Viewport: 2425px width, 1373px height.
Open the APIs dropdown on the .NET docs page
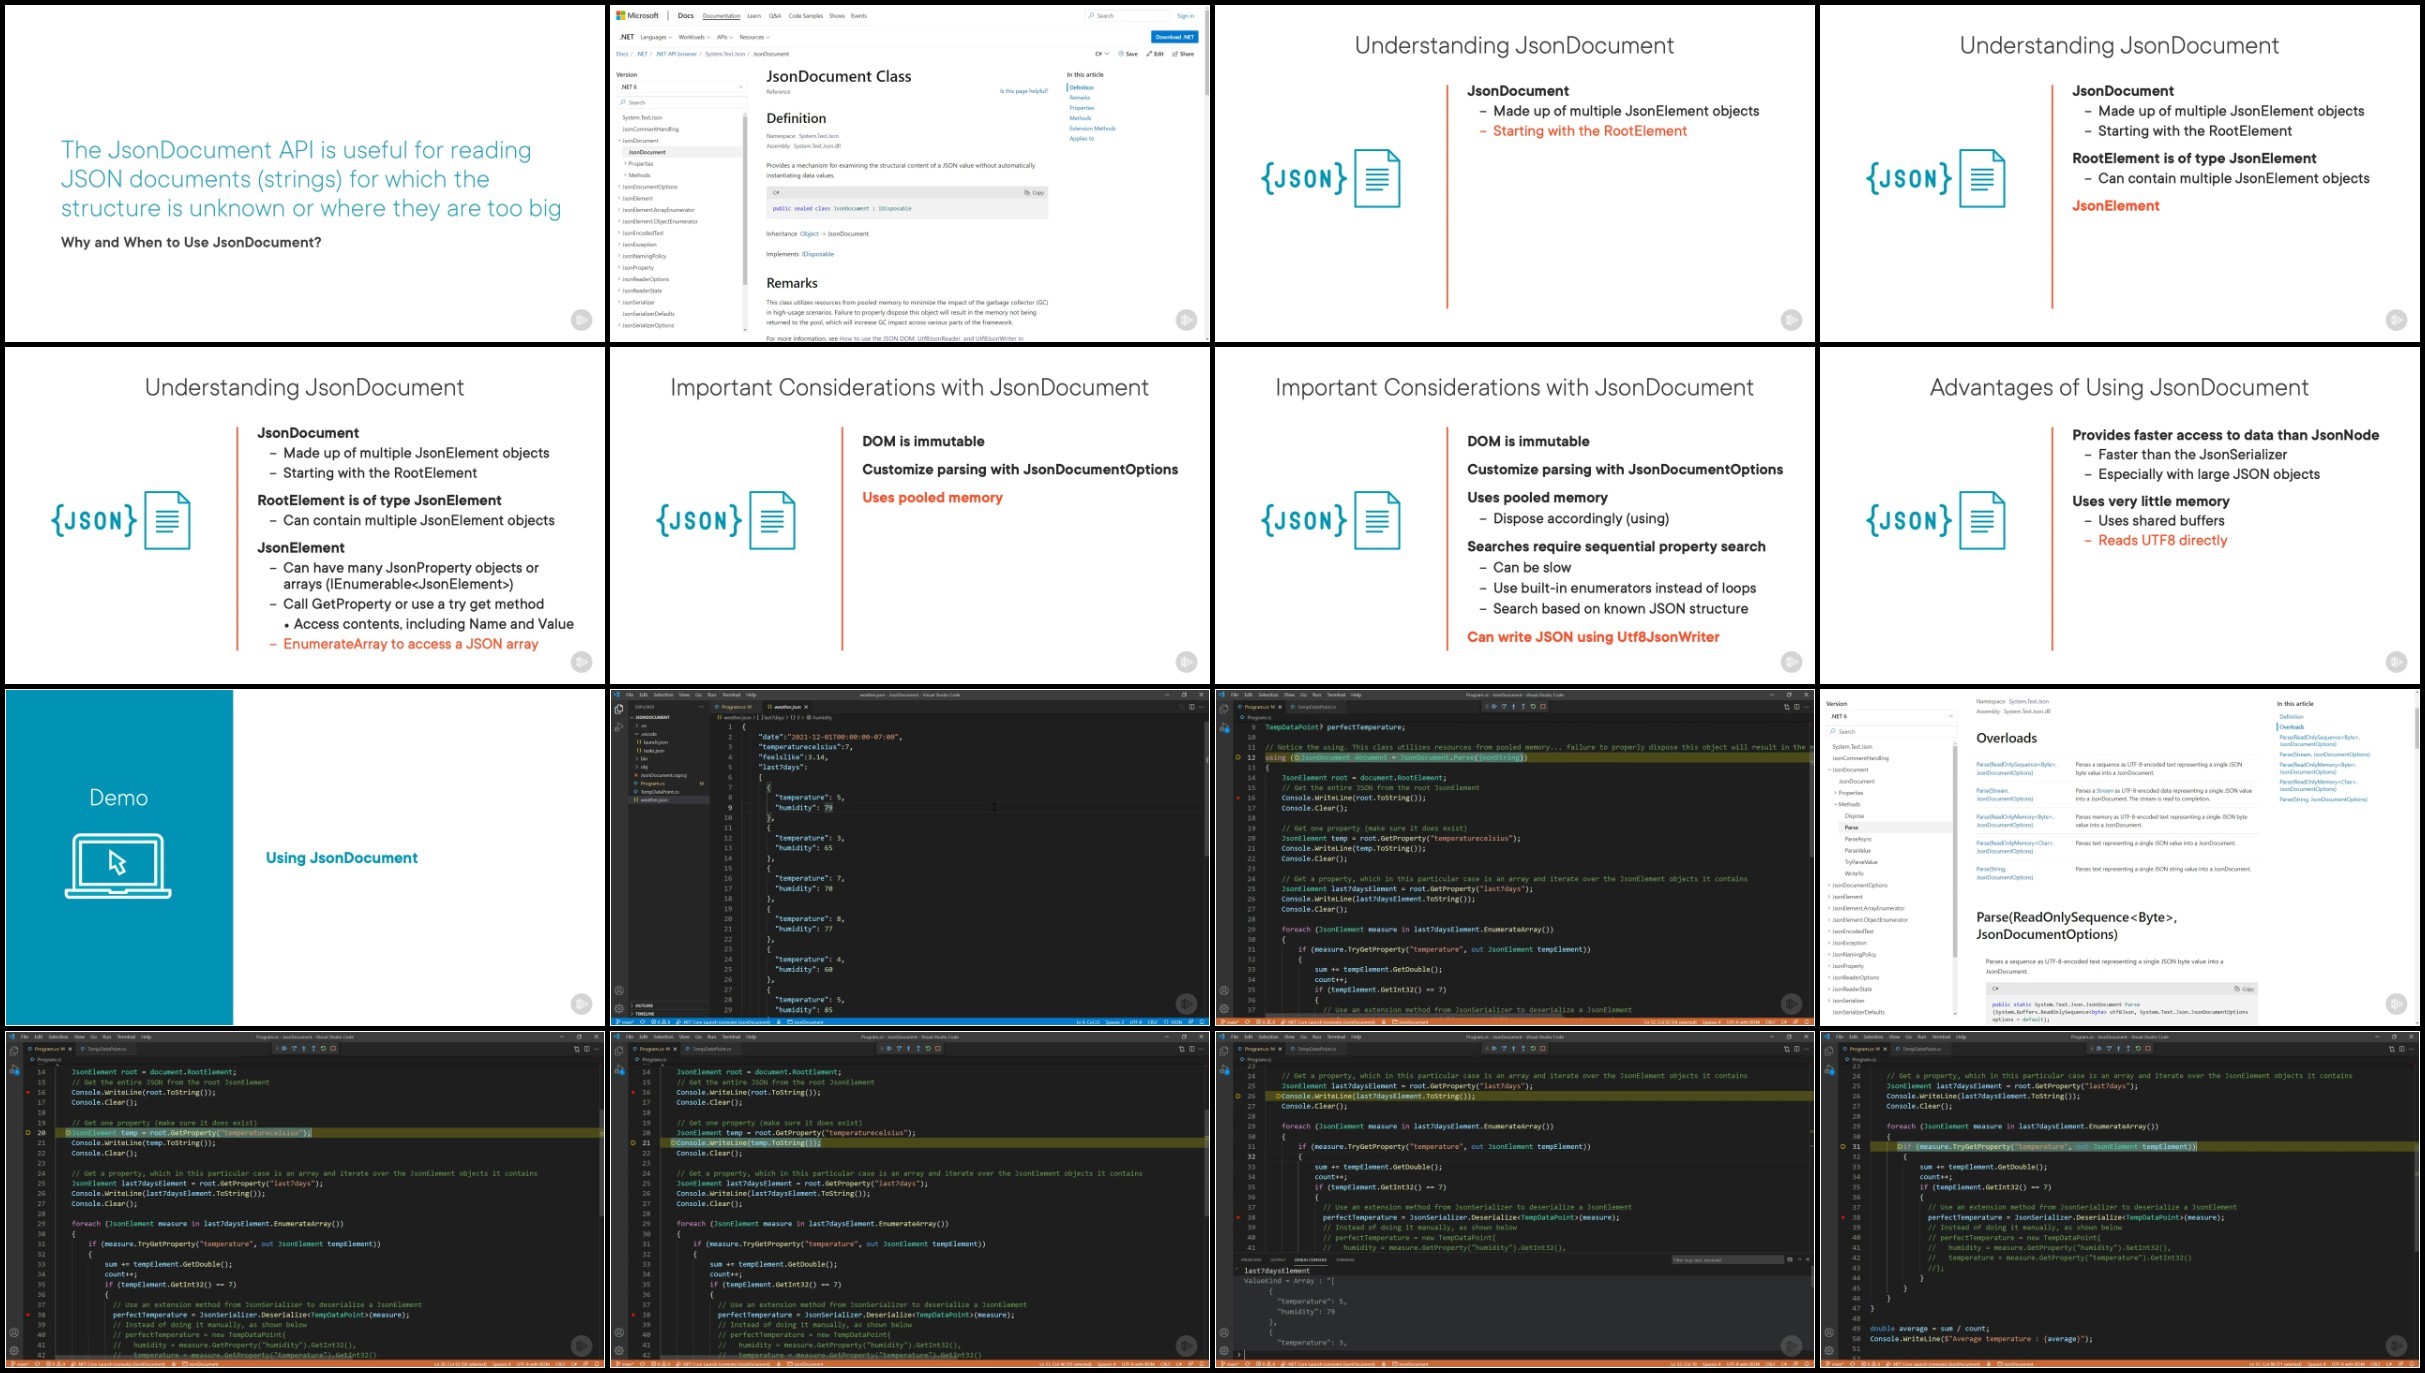tap(725, 37)
